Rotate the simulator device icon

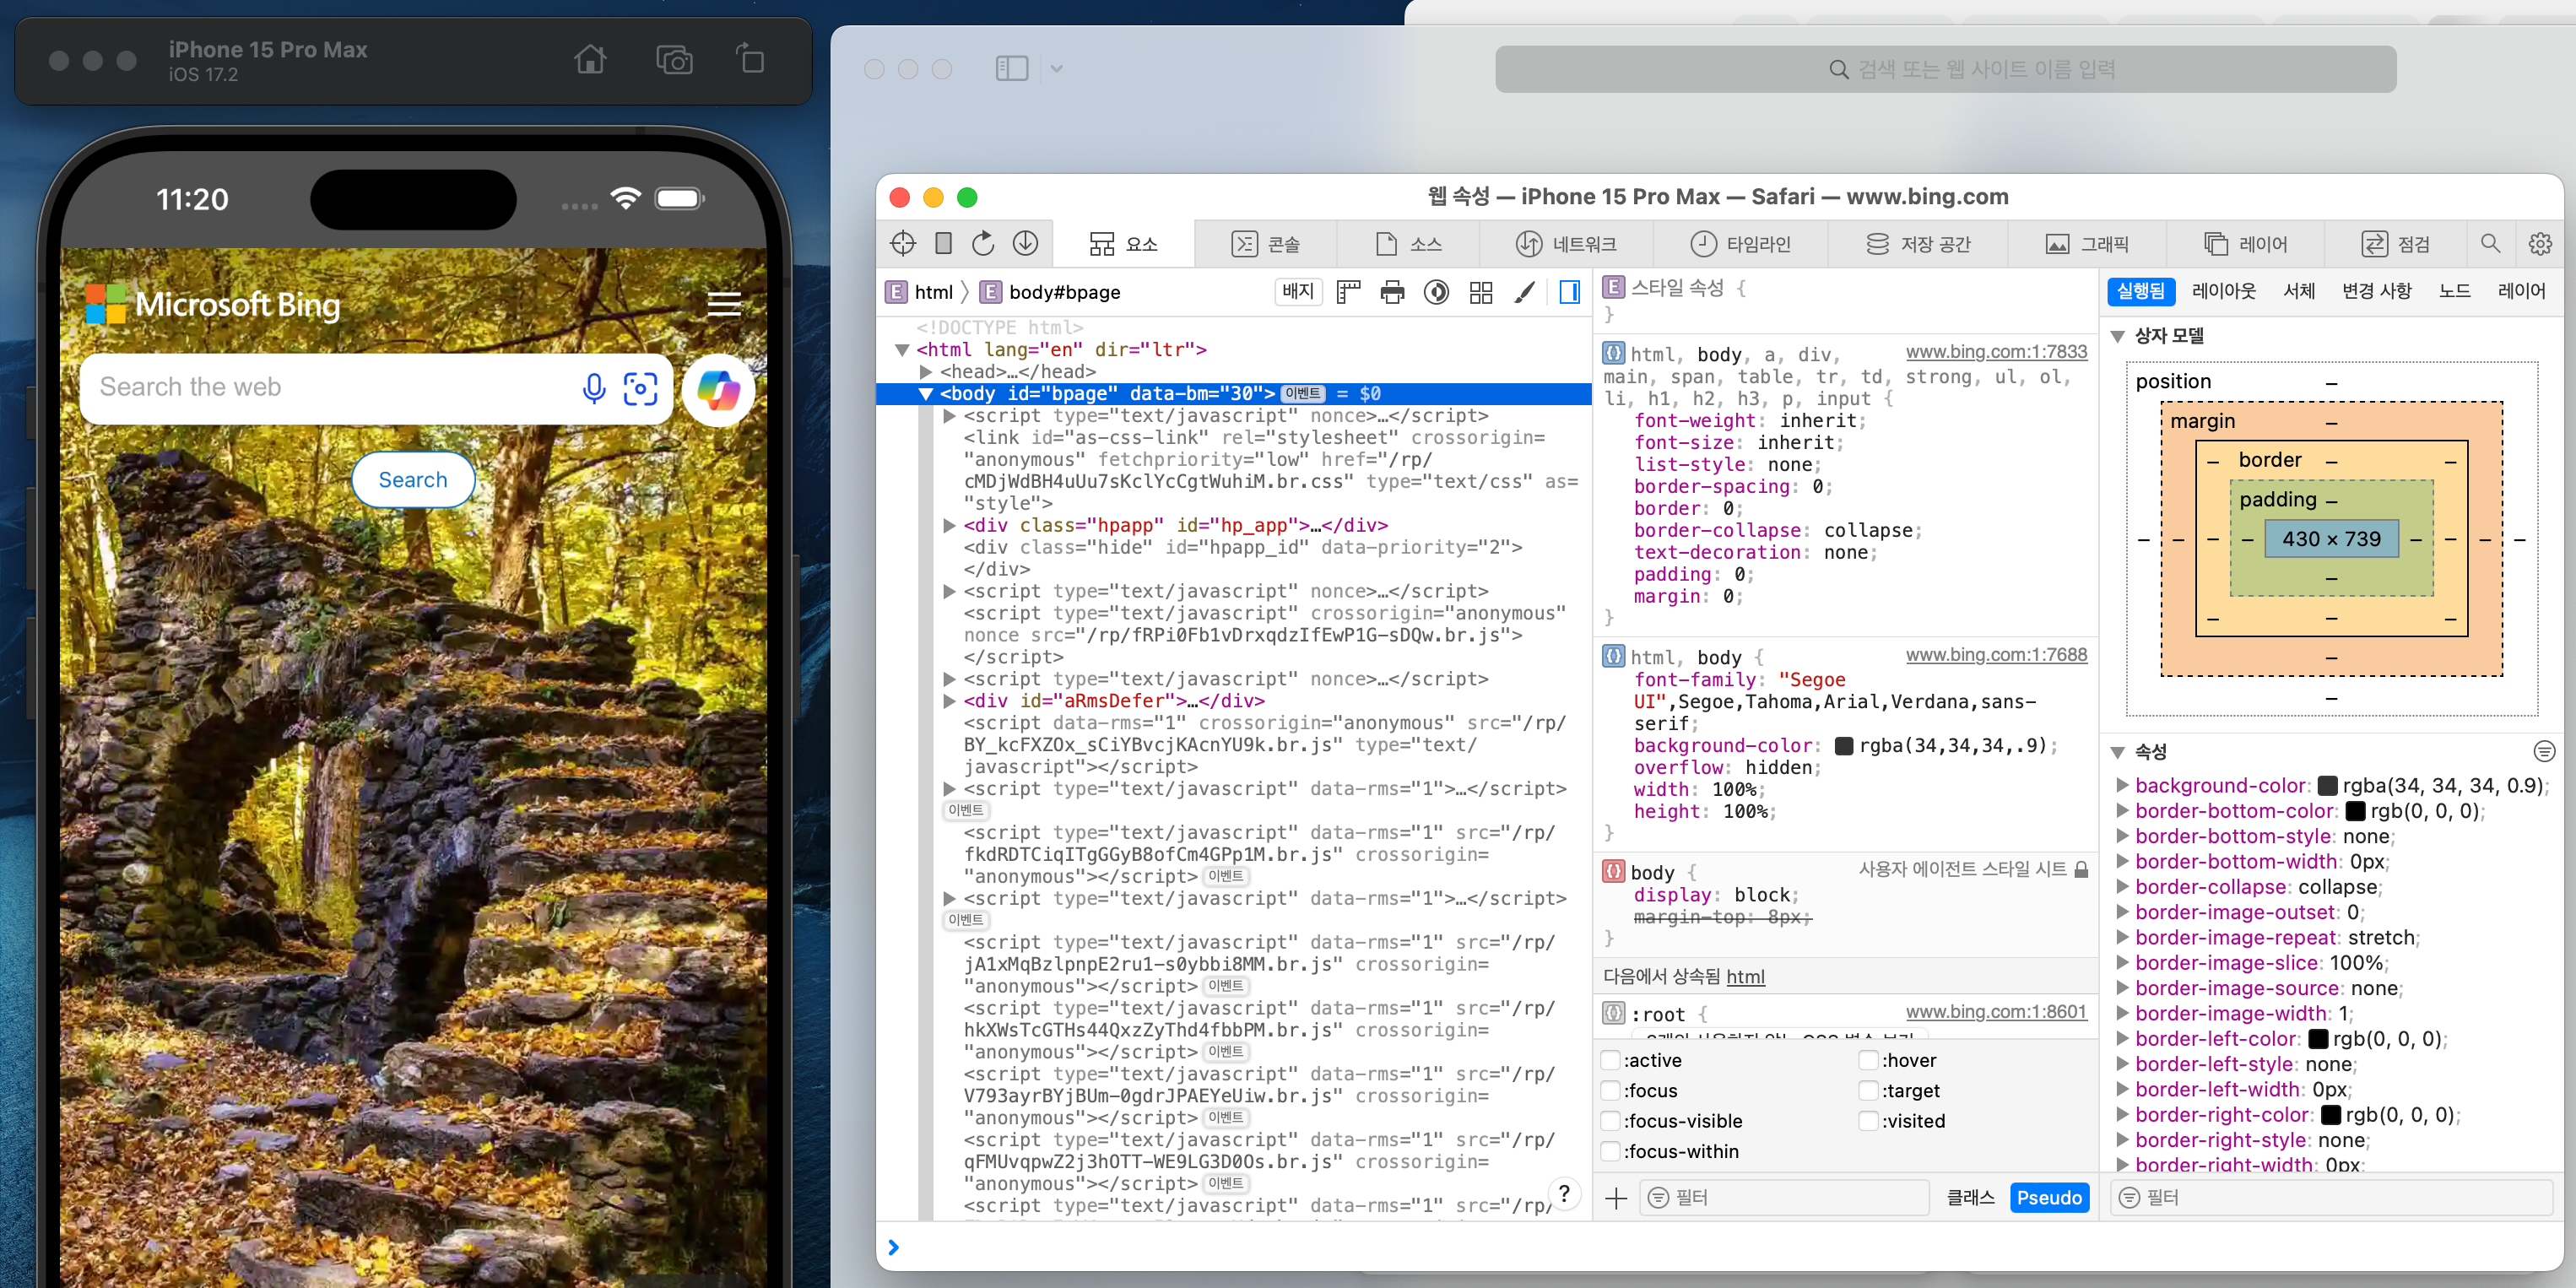[750, 58]
